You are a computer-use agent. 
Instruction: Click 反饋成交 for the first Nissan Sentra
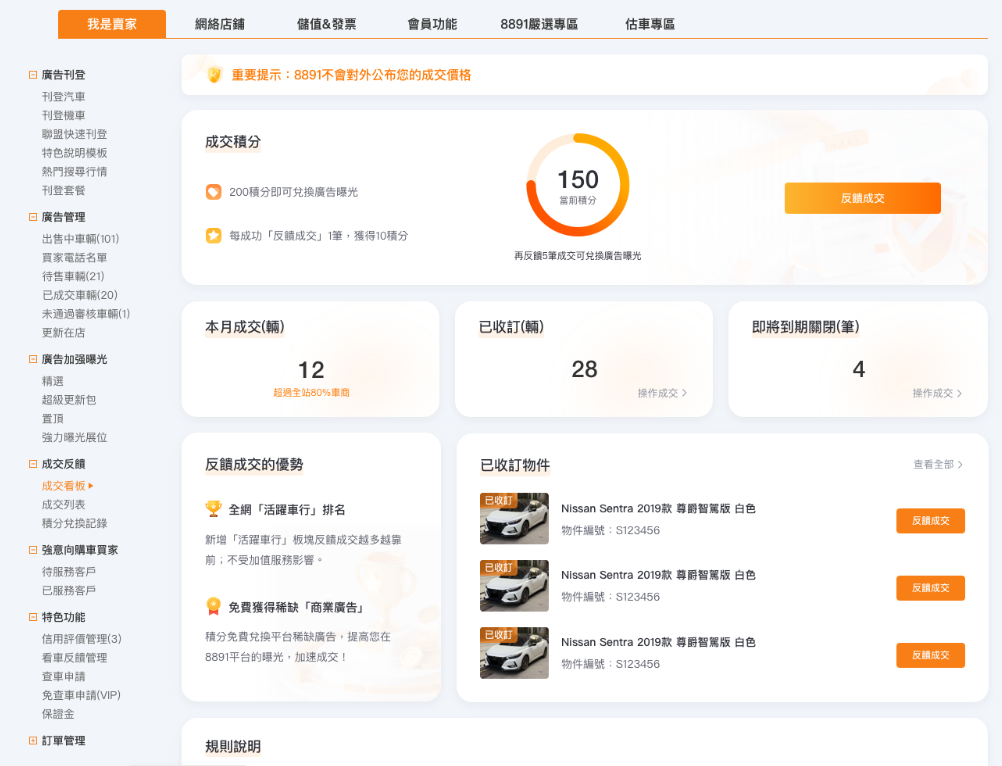tap(930, 521)
